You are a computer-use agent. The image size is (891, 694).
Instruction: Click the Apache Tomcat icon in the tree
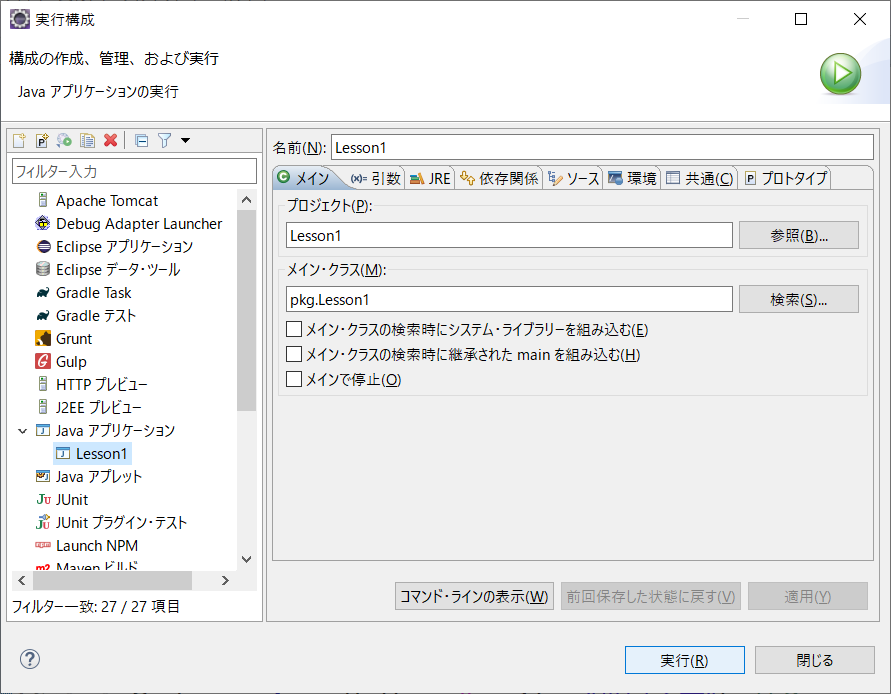(x=43, y=200)
